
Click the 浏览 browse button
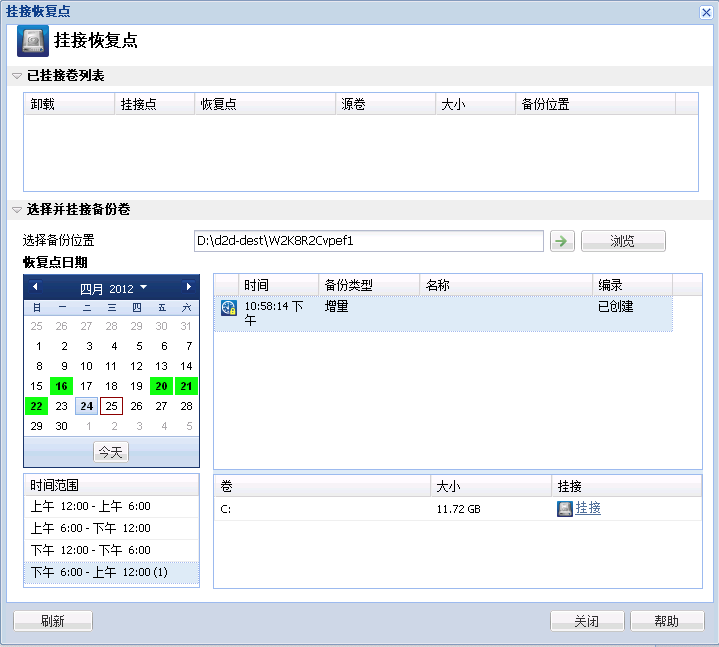pyautogui.click(x=623, y=241)
